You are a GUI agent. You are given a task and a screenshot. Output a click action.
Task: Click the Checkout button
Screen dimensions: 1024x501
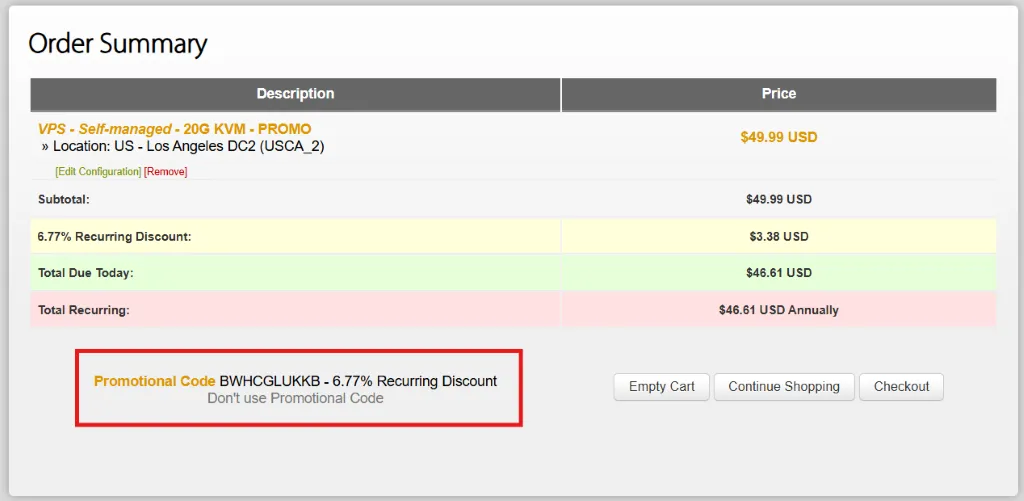[901, 387]
